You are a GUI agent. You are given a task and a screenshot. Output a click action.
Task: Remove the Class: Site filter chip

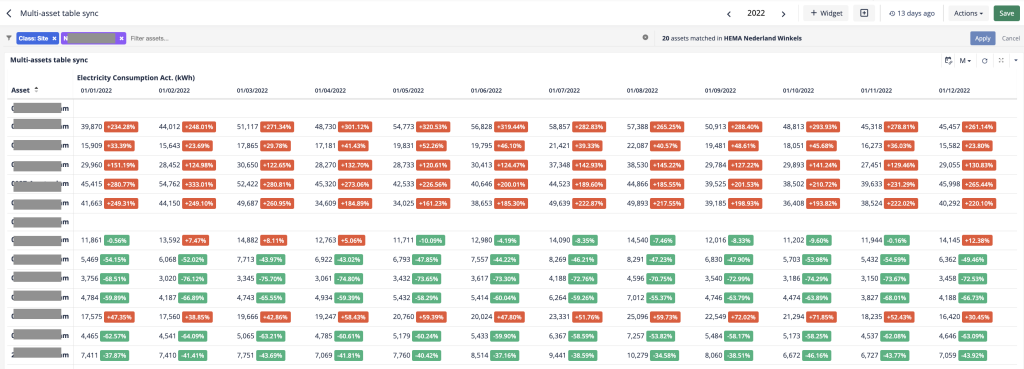(54, 39)
